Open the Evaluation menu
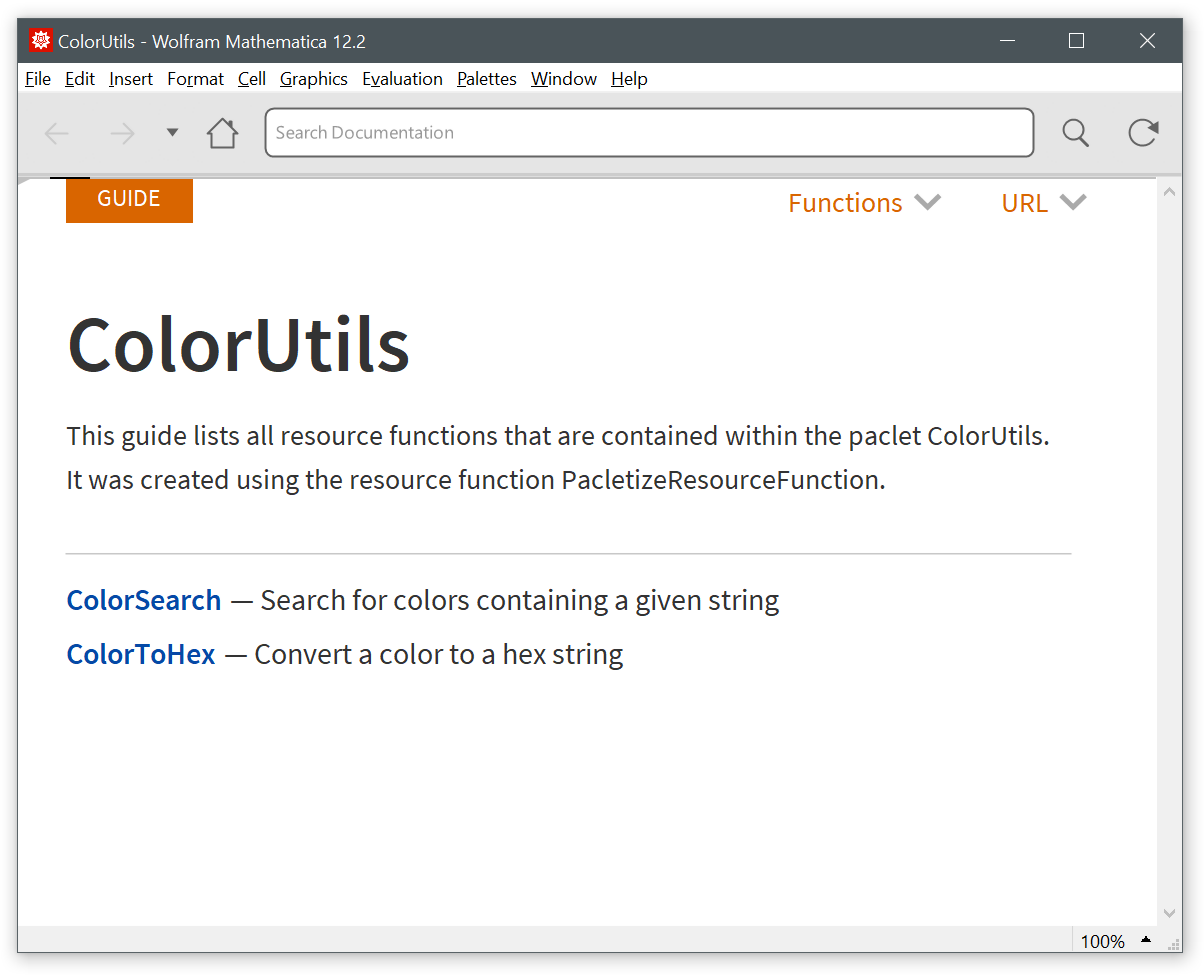 click(x=402, y=79)
